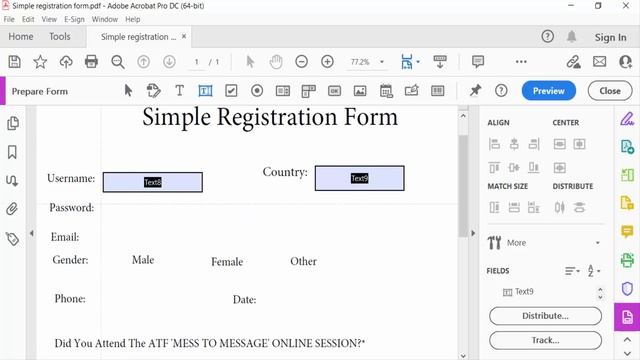Zoom out with minus button
This screenshot has width=640, height=360.
point(301,62)
